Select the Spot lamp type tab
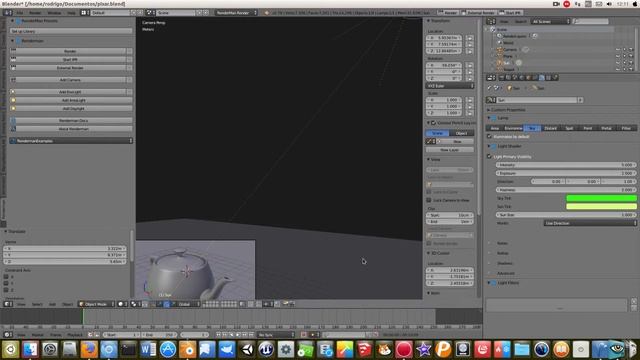The height and width of the screenshot is (360, 640). click(x=569, y=128)
